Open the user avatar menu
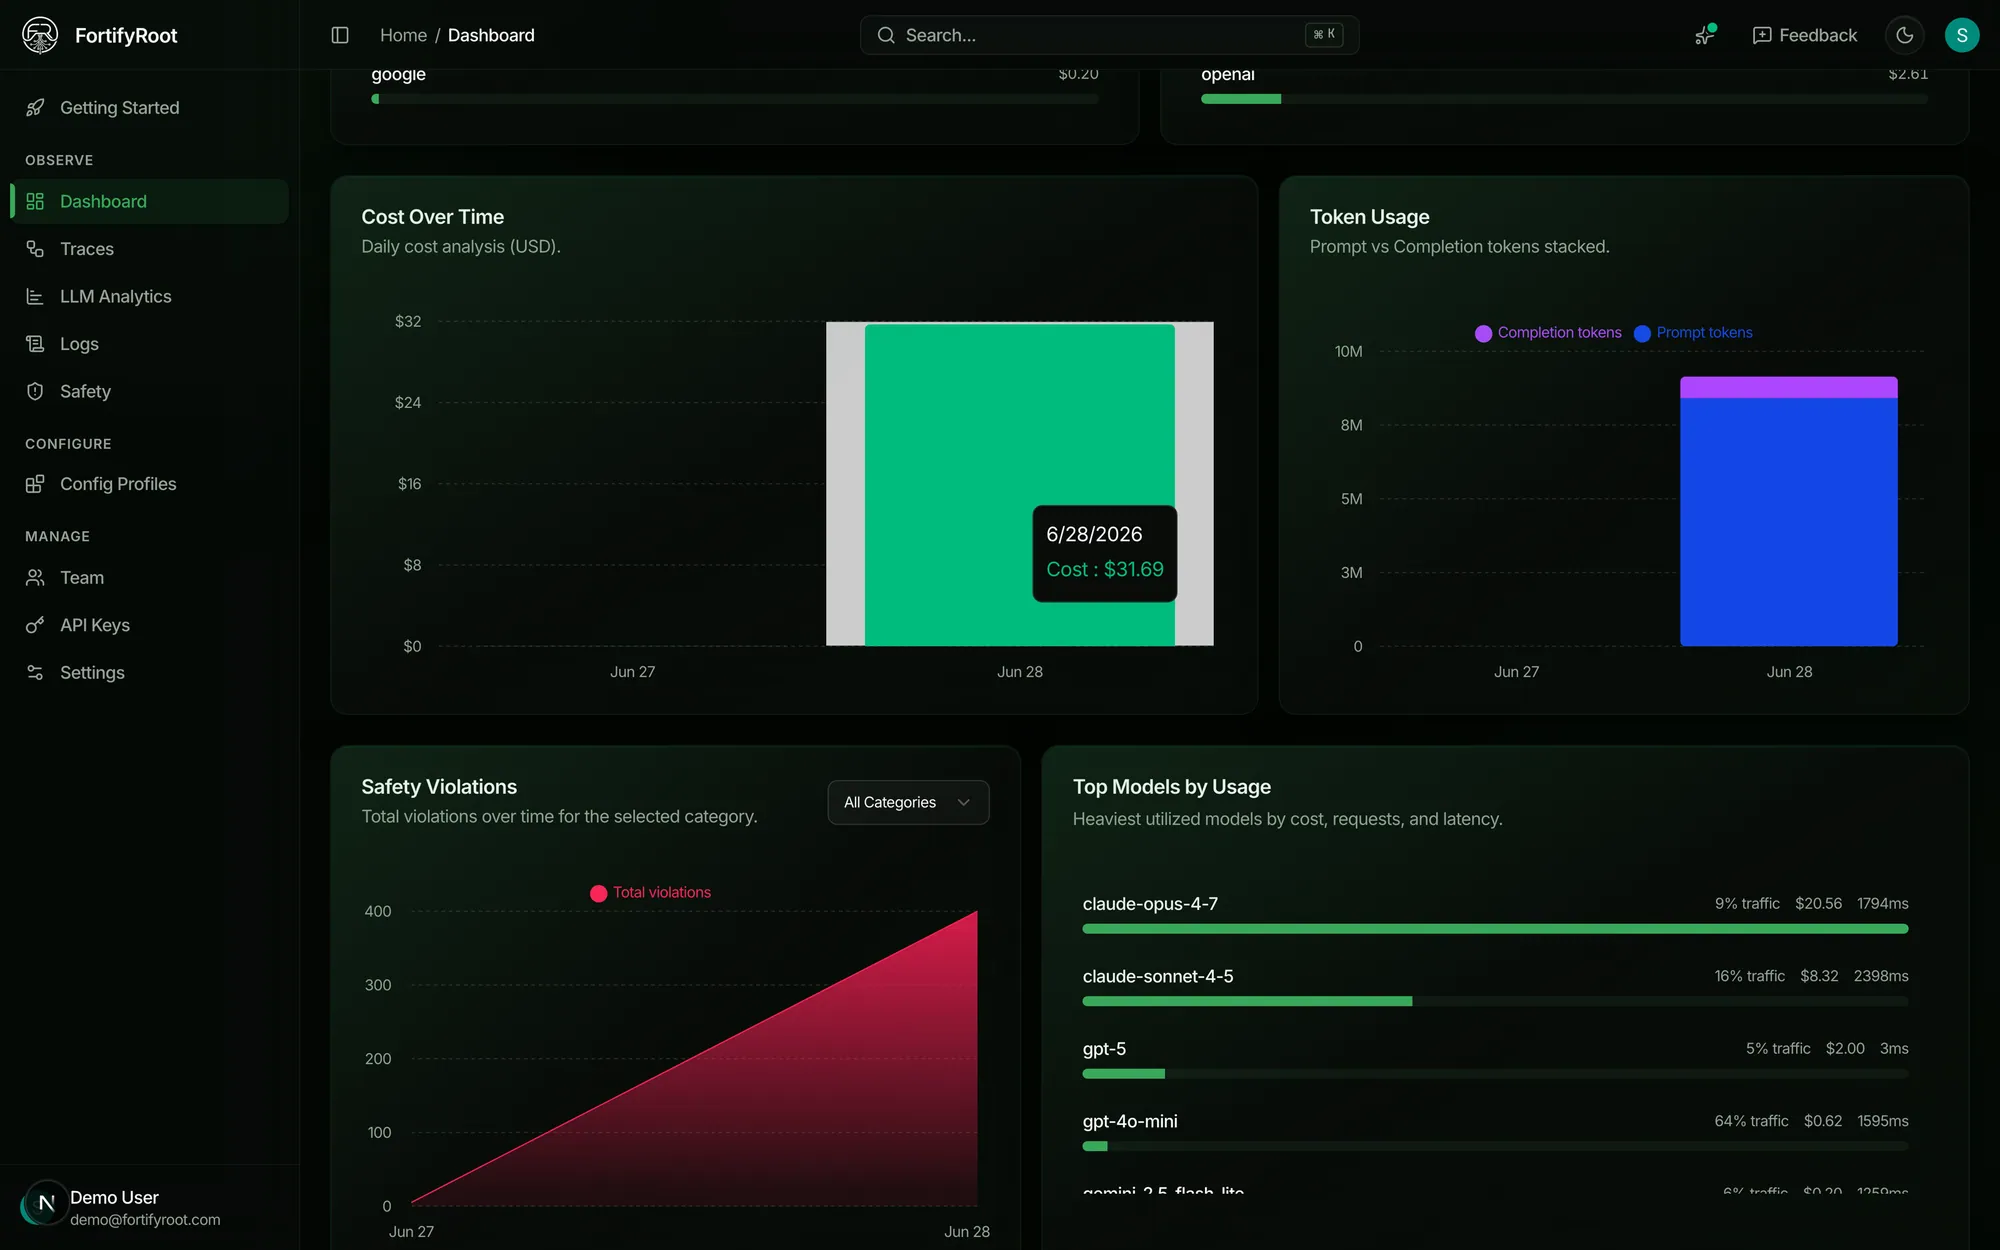2000x1250 pixels. tap(1962, 35)
